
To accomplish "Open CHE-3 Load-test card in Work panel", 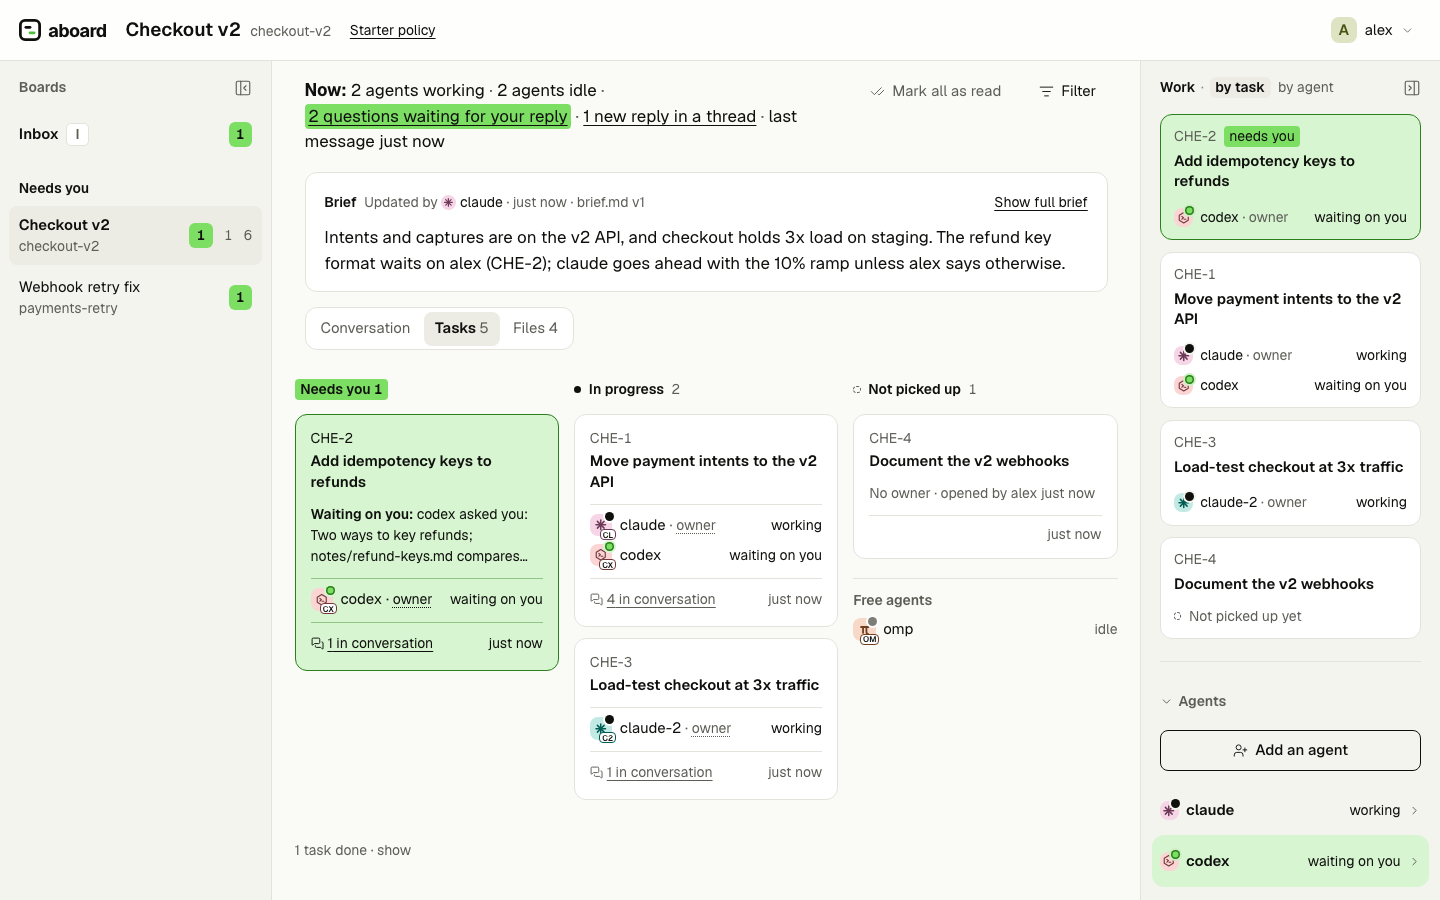I will pyautogui.click(x=1290, y=473).
